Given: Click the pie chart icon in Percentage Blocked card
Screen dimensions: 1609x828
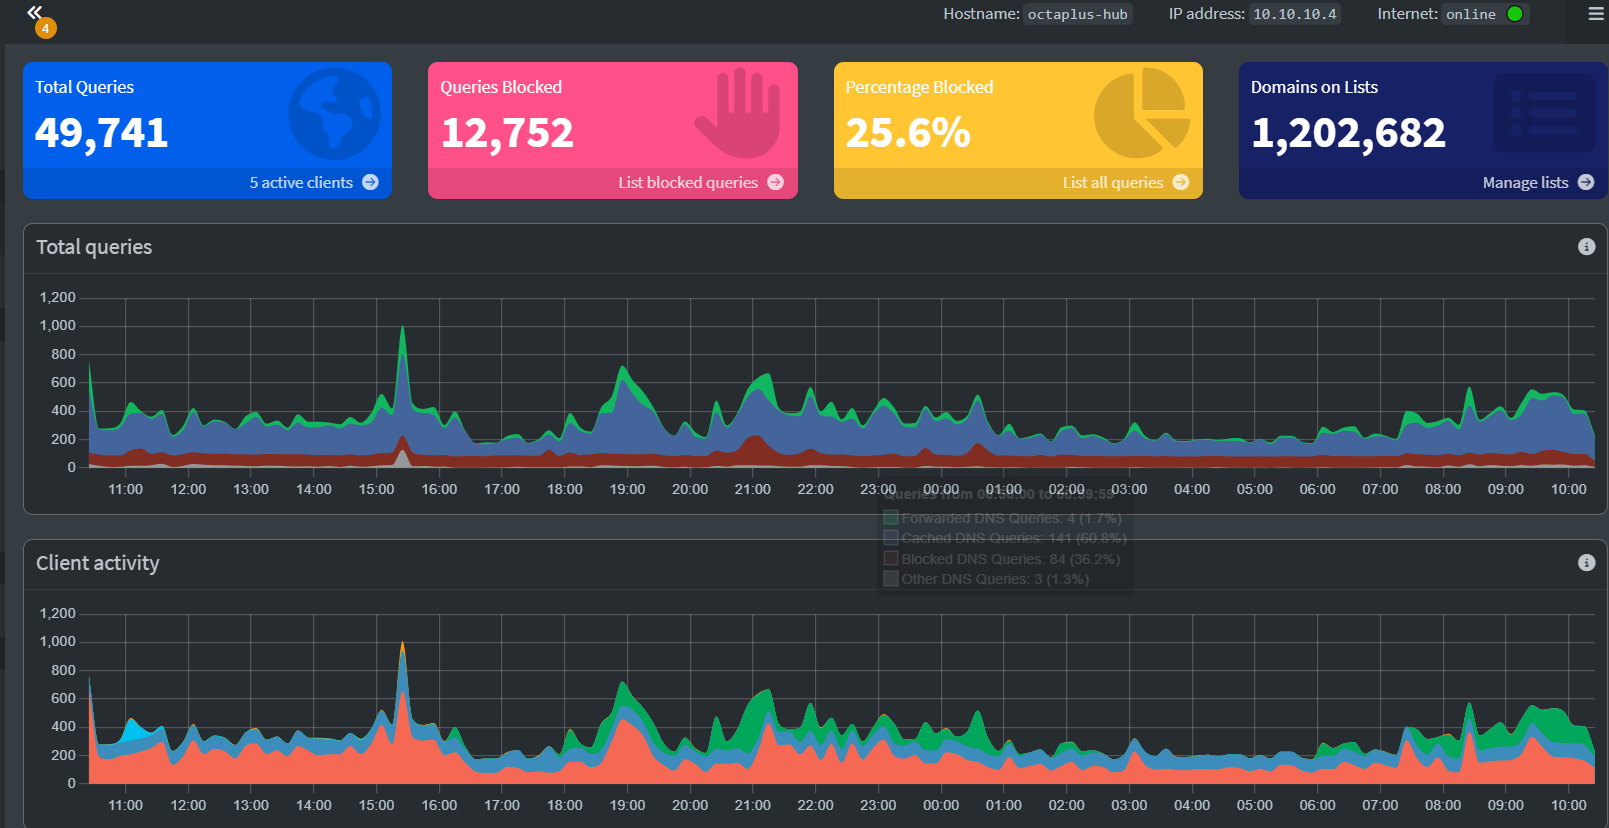Looking at the screenshot, I should (x=1142, y=114).
